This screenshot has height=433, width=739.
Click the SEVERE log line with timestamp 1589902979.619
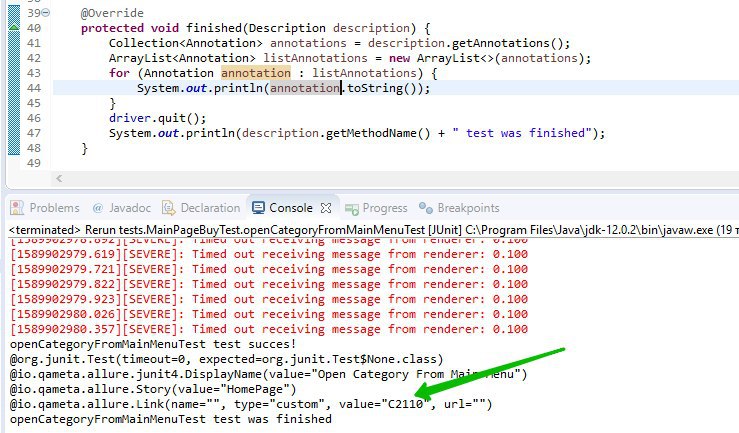click(269, 254)
